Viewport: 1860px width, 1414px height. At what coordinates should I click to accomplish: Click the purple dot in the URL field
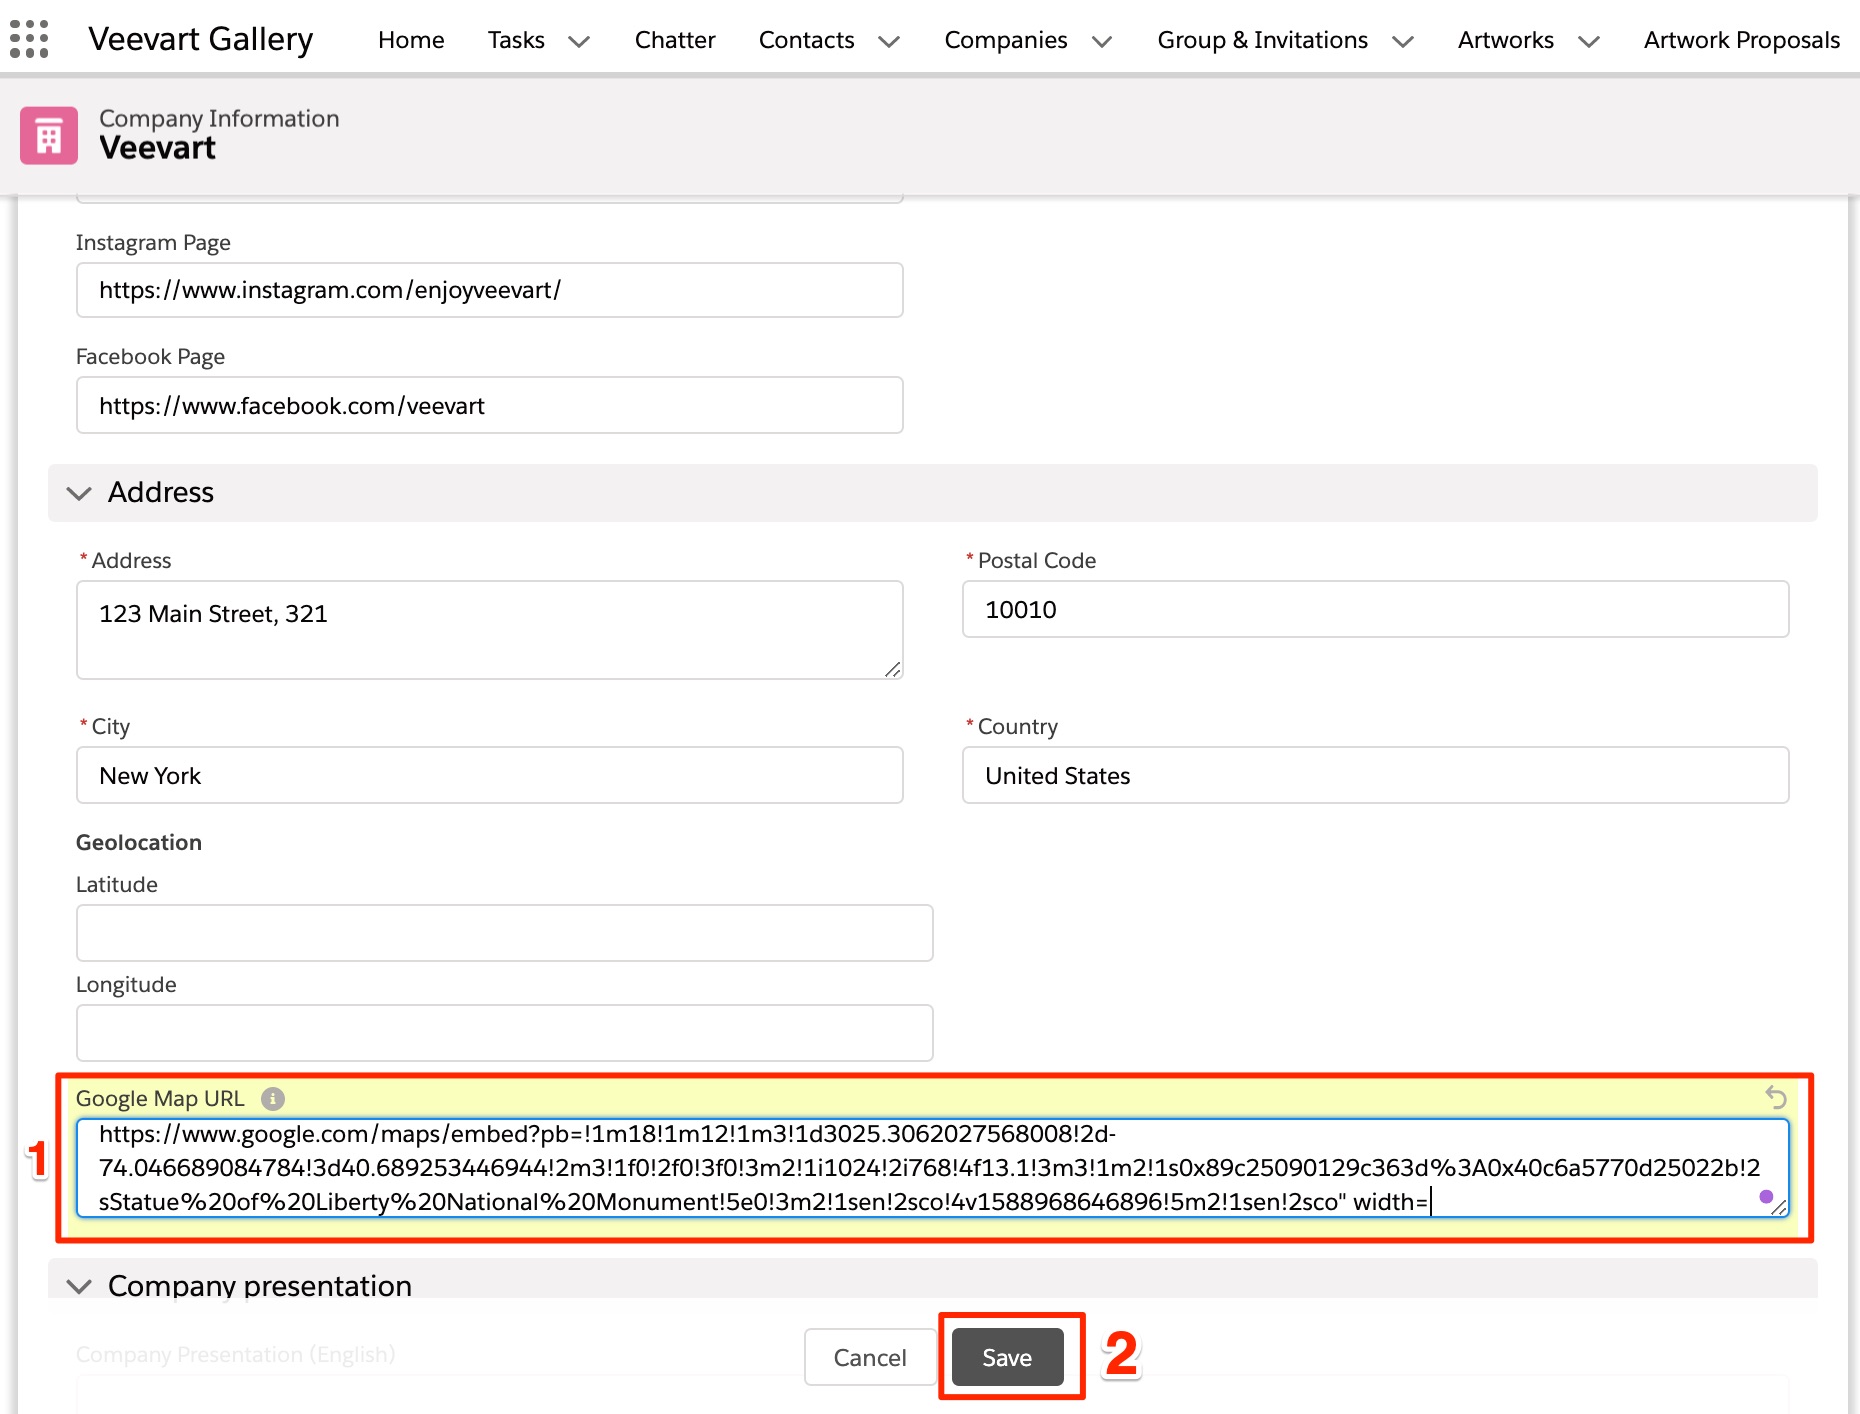[x=1765, y=1197]
